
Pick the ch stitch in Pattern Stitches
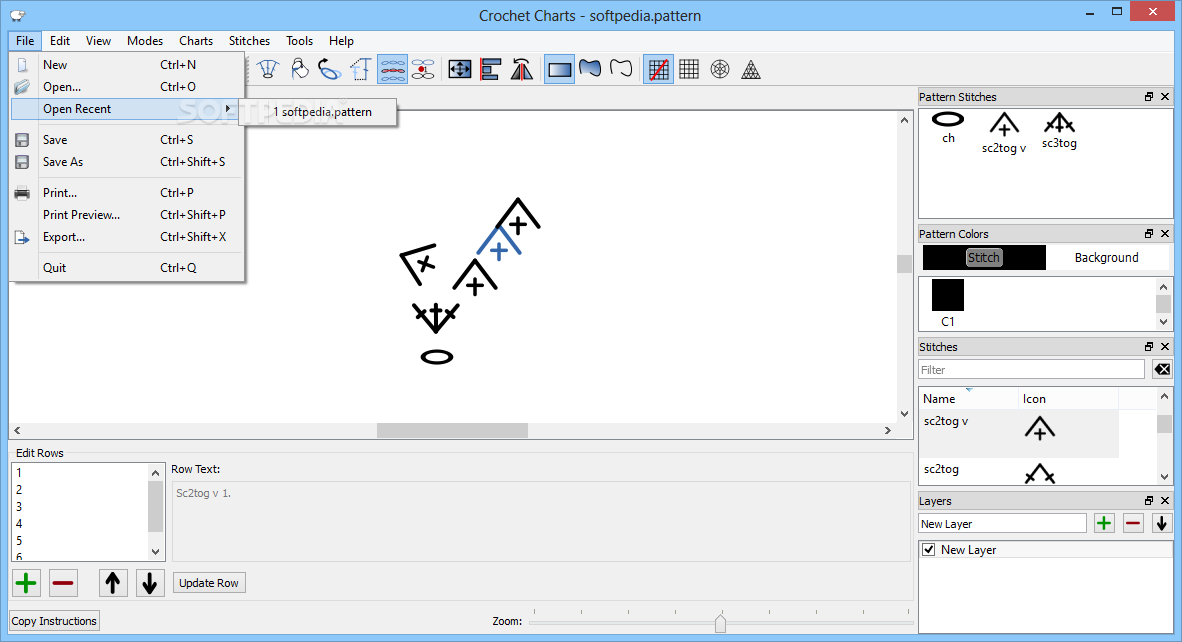[948, 127]
